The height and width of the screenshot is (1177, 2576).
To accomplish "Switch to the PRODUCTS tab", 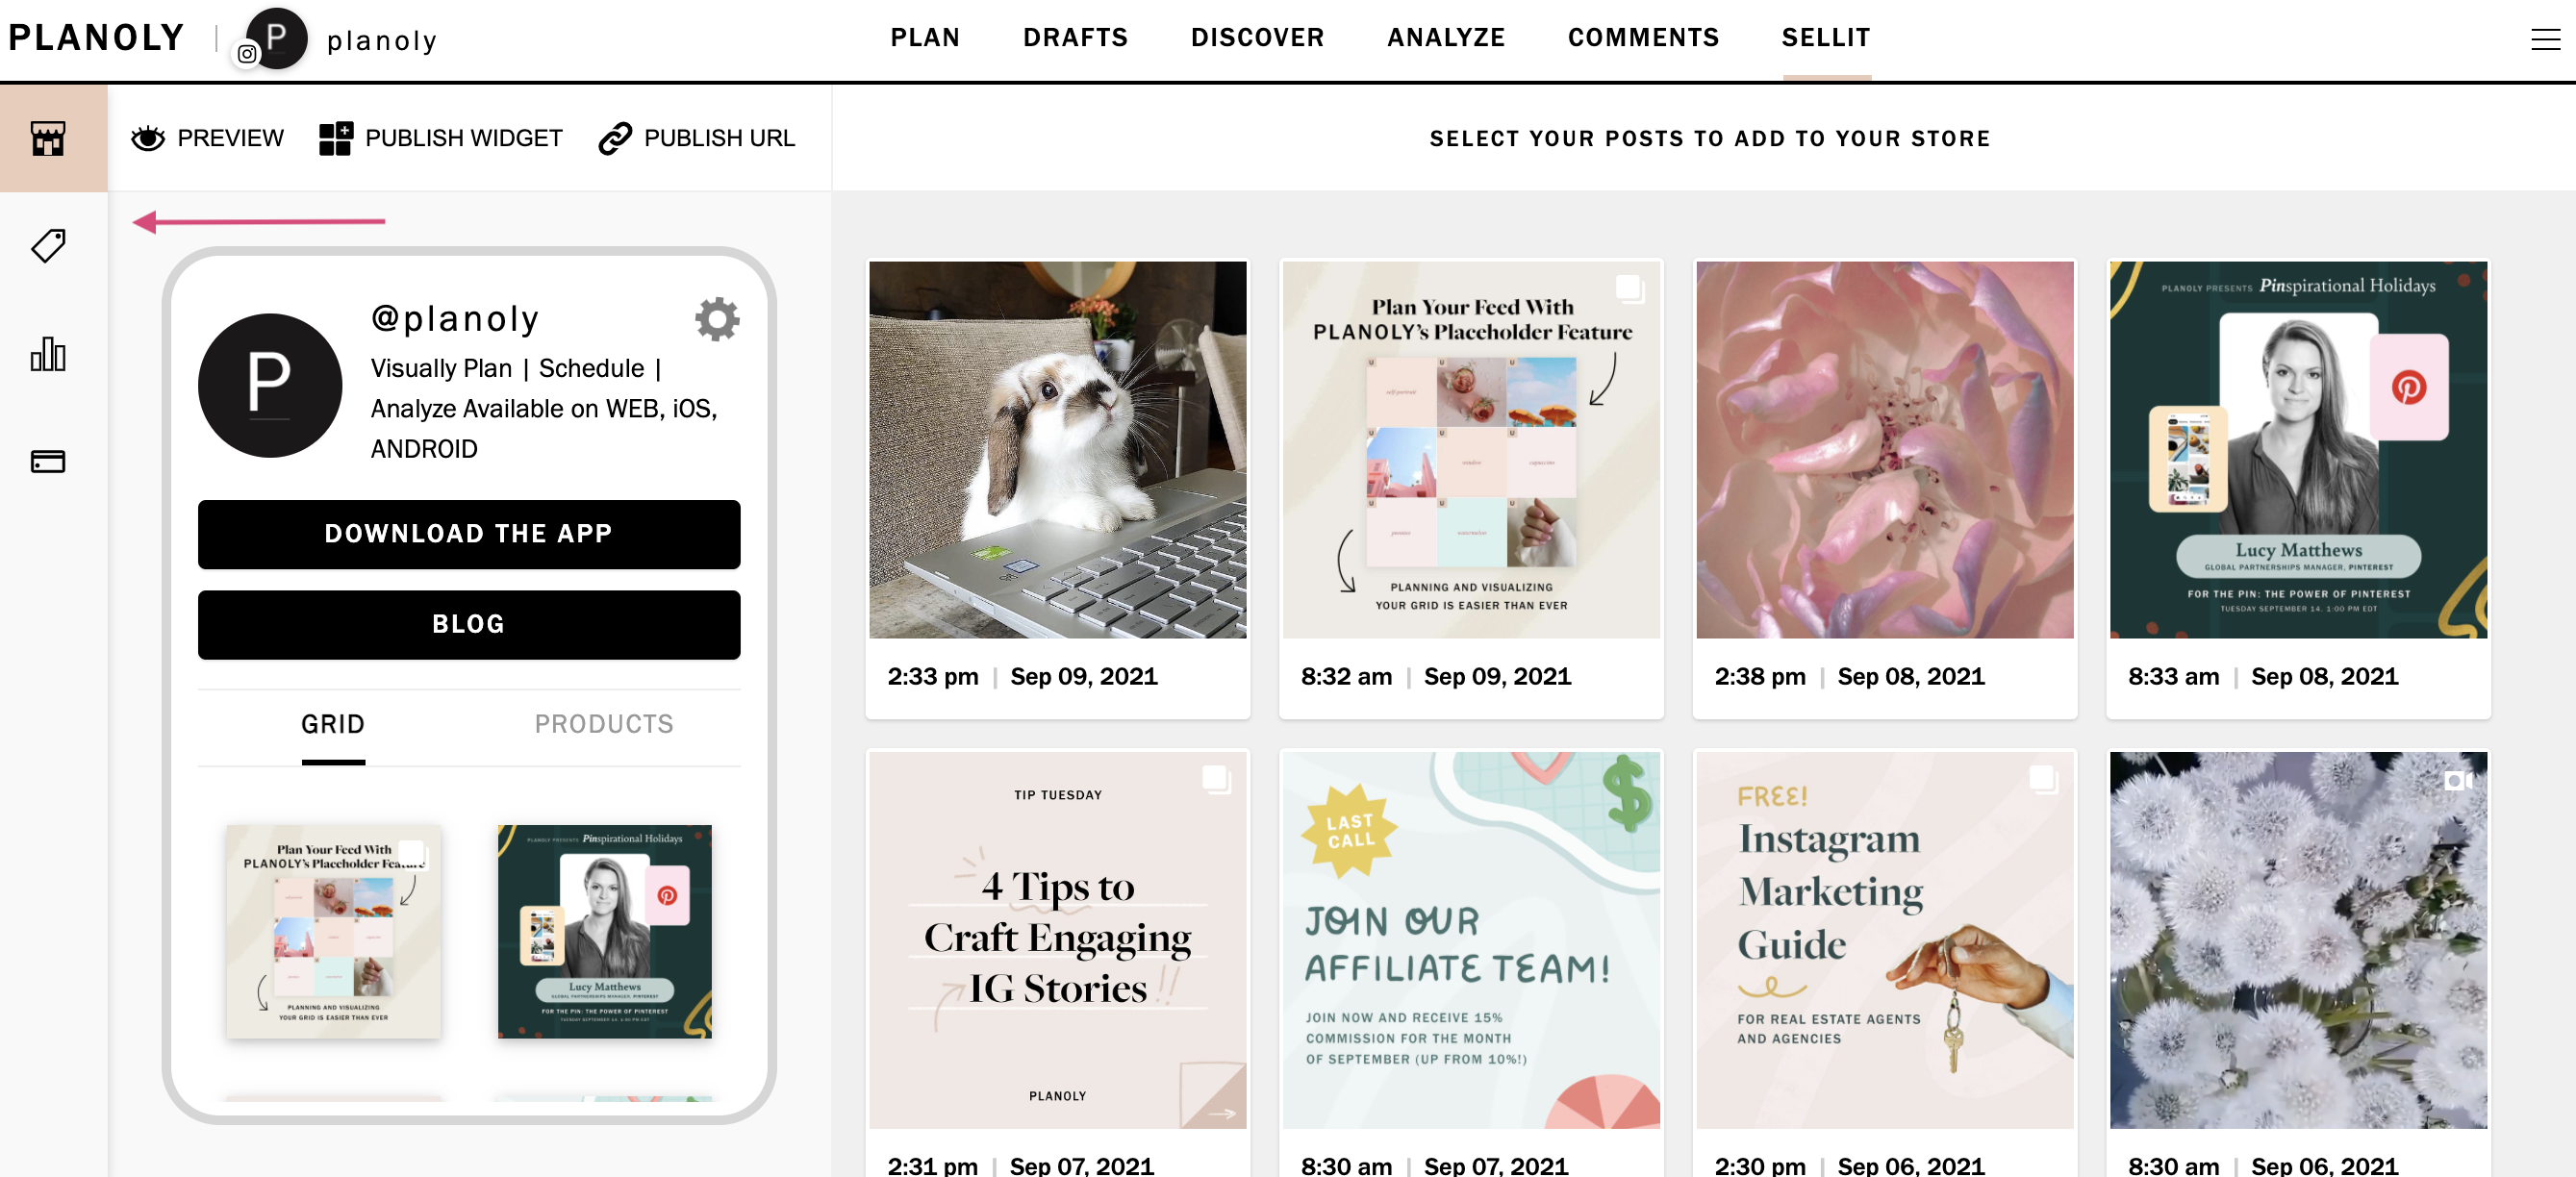I will [604, 724].
